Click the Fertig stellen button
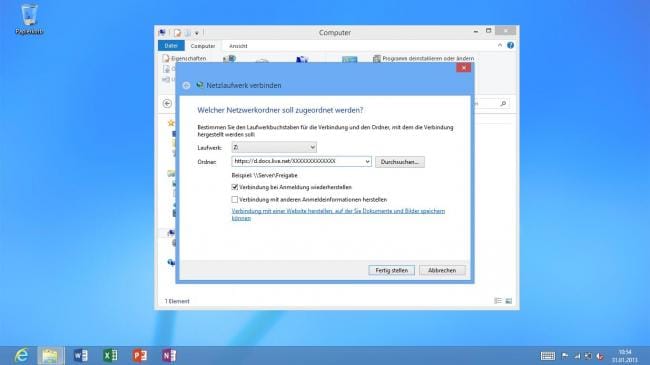This screenshot has height=365, width=650. pos(391,270)
